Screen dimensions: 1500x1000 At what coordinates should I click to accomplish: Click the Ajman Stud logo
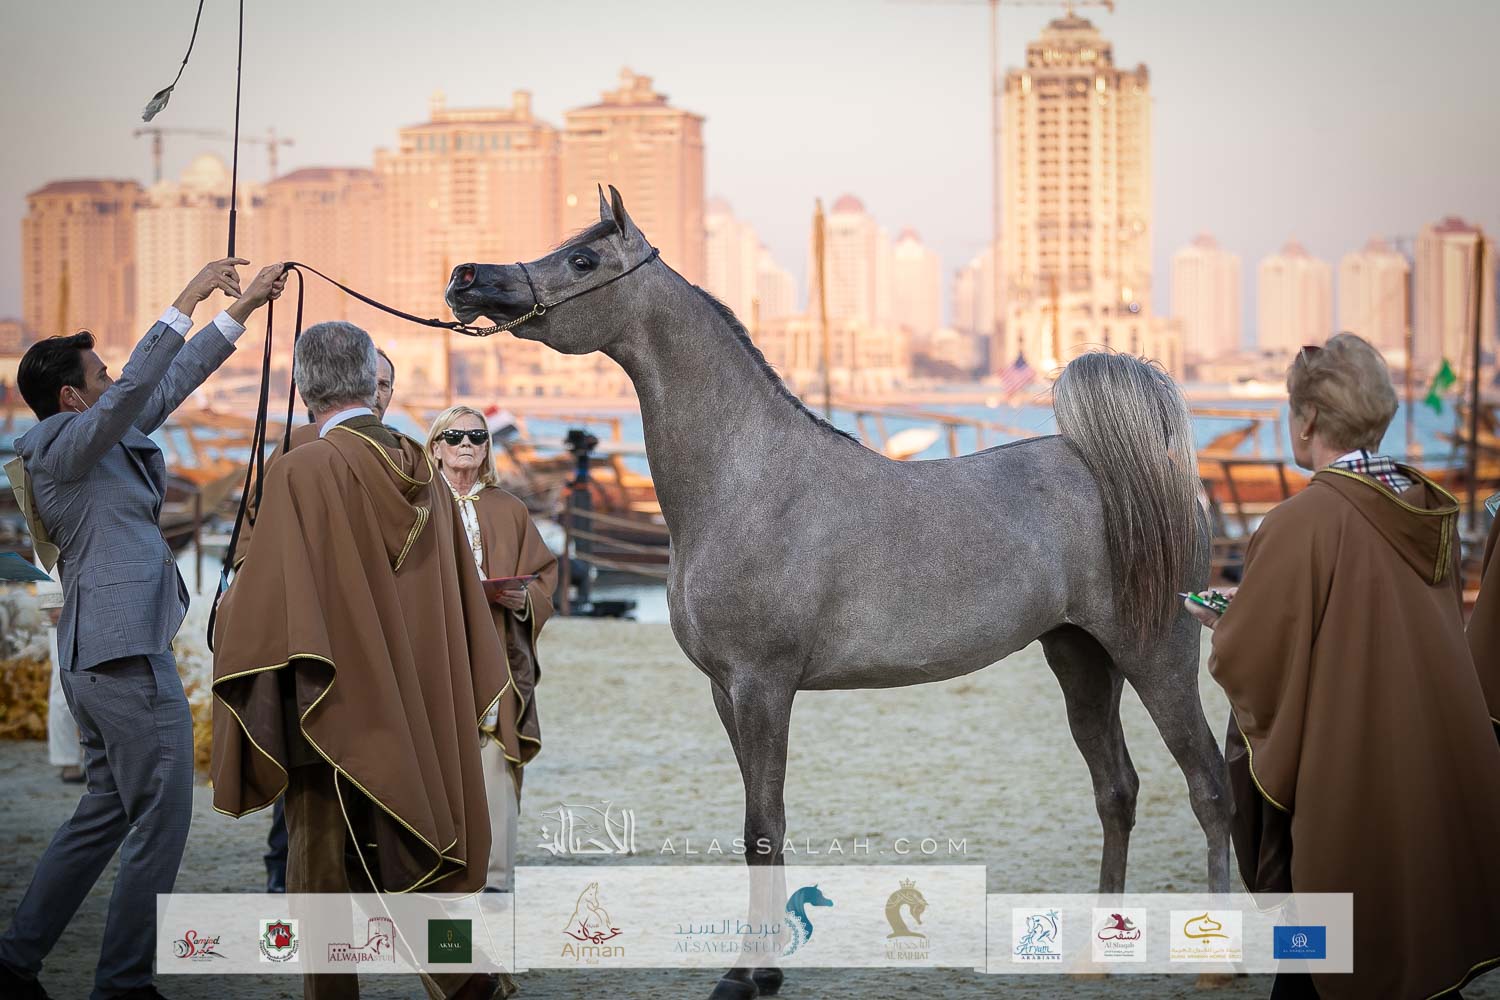click(592, 926)
